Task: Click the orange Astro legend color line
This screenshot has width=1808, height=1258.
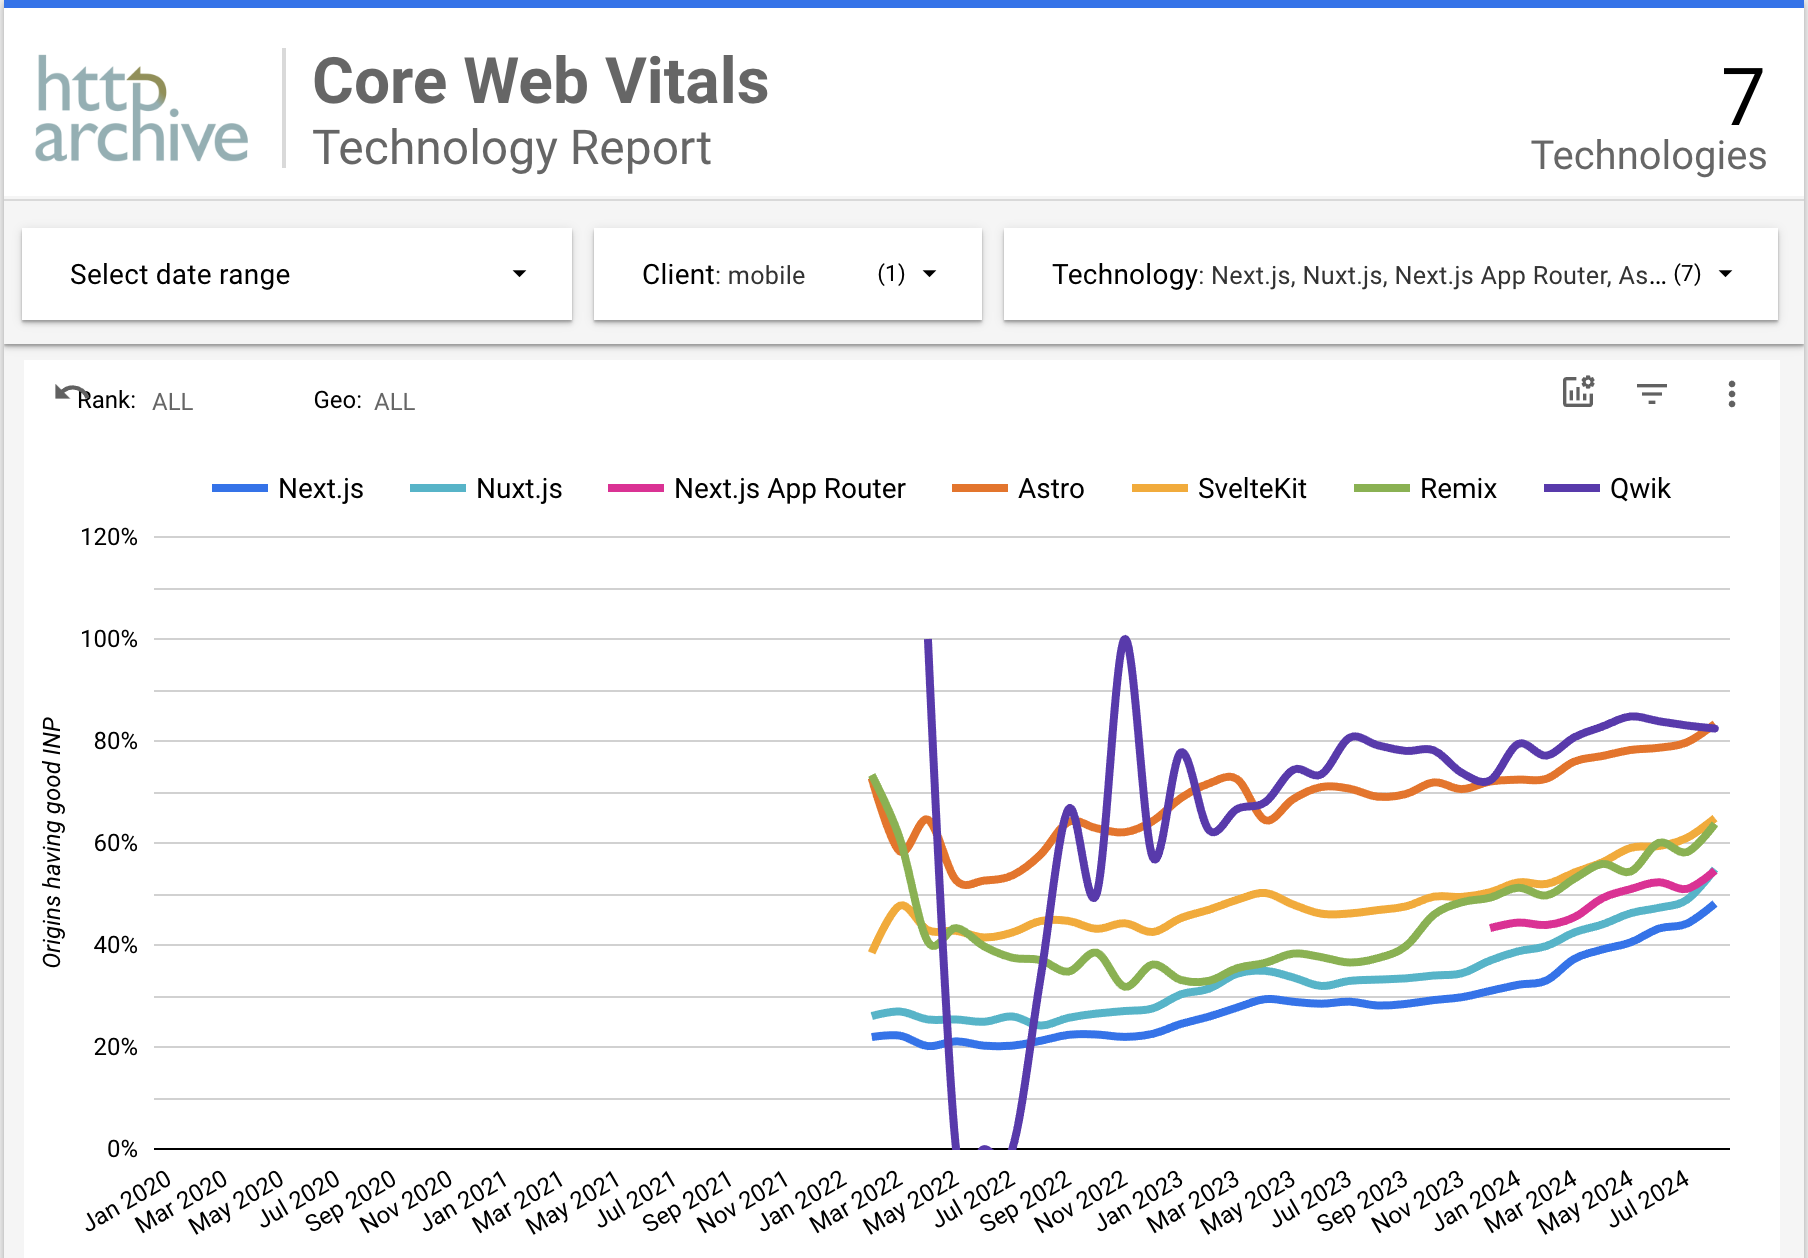Action: click(x=980, y=488)
